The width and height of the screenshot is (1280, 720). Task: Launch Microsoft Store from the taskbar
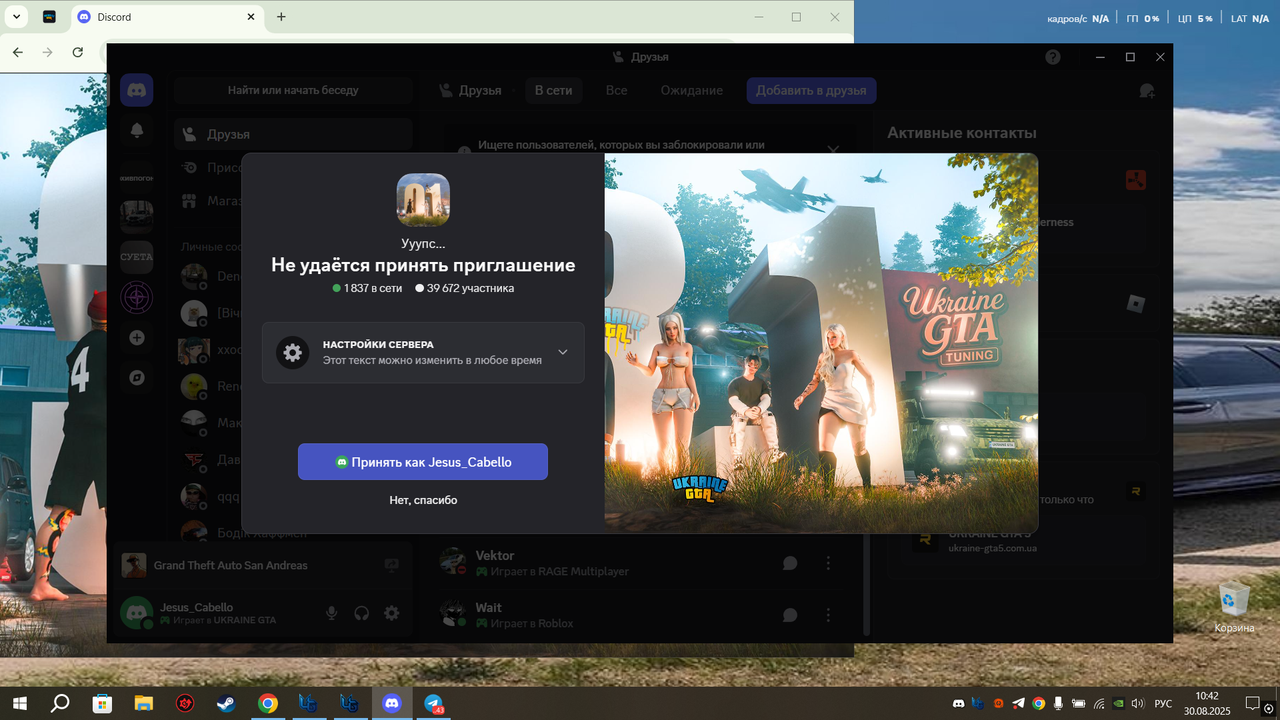(102, 703)
